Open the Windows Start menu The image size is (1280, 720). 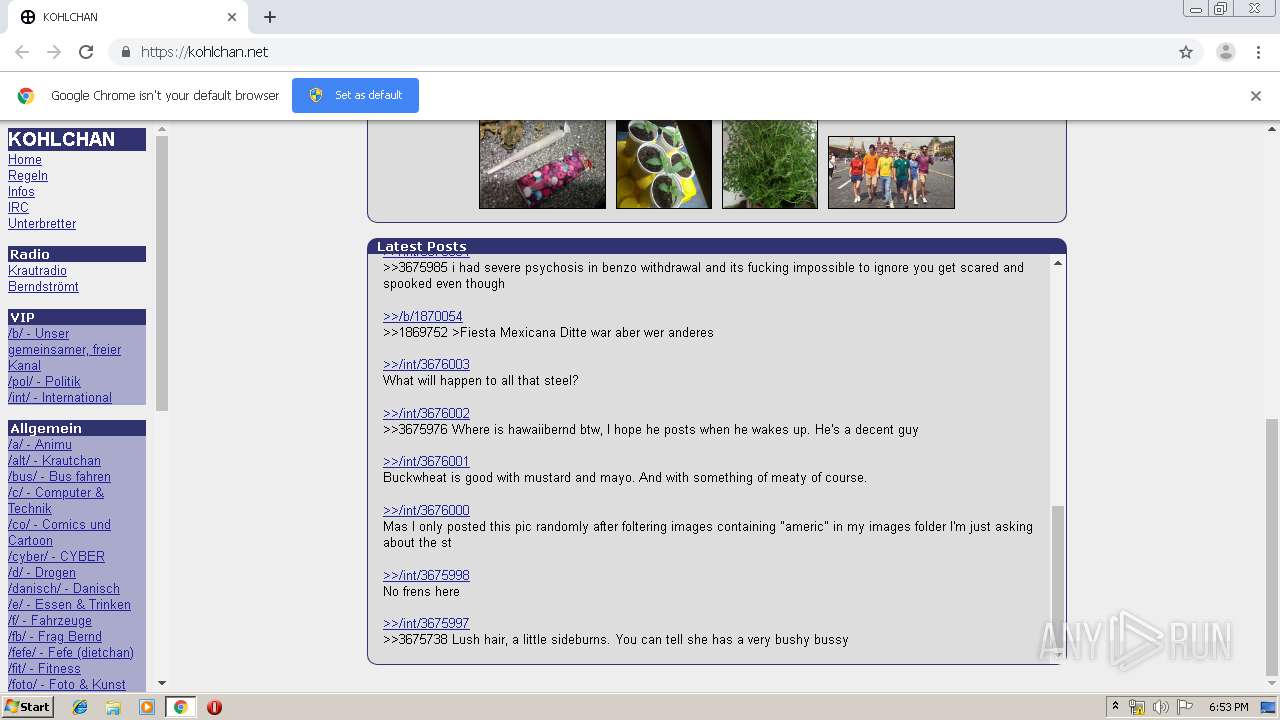coord(27,706)
